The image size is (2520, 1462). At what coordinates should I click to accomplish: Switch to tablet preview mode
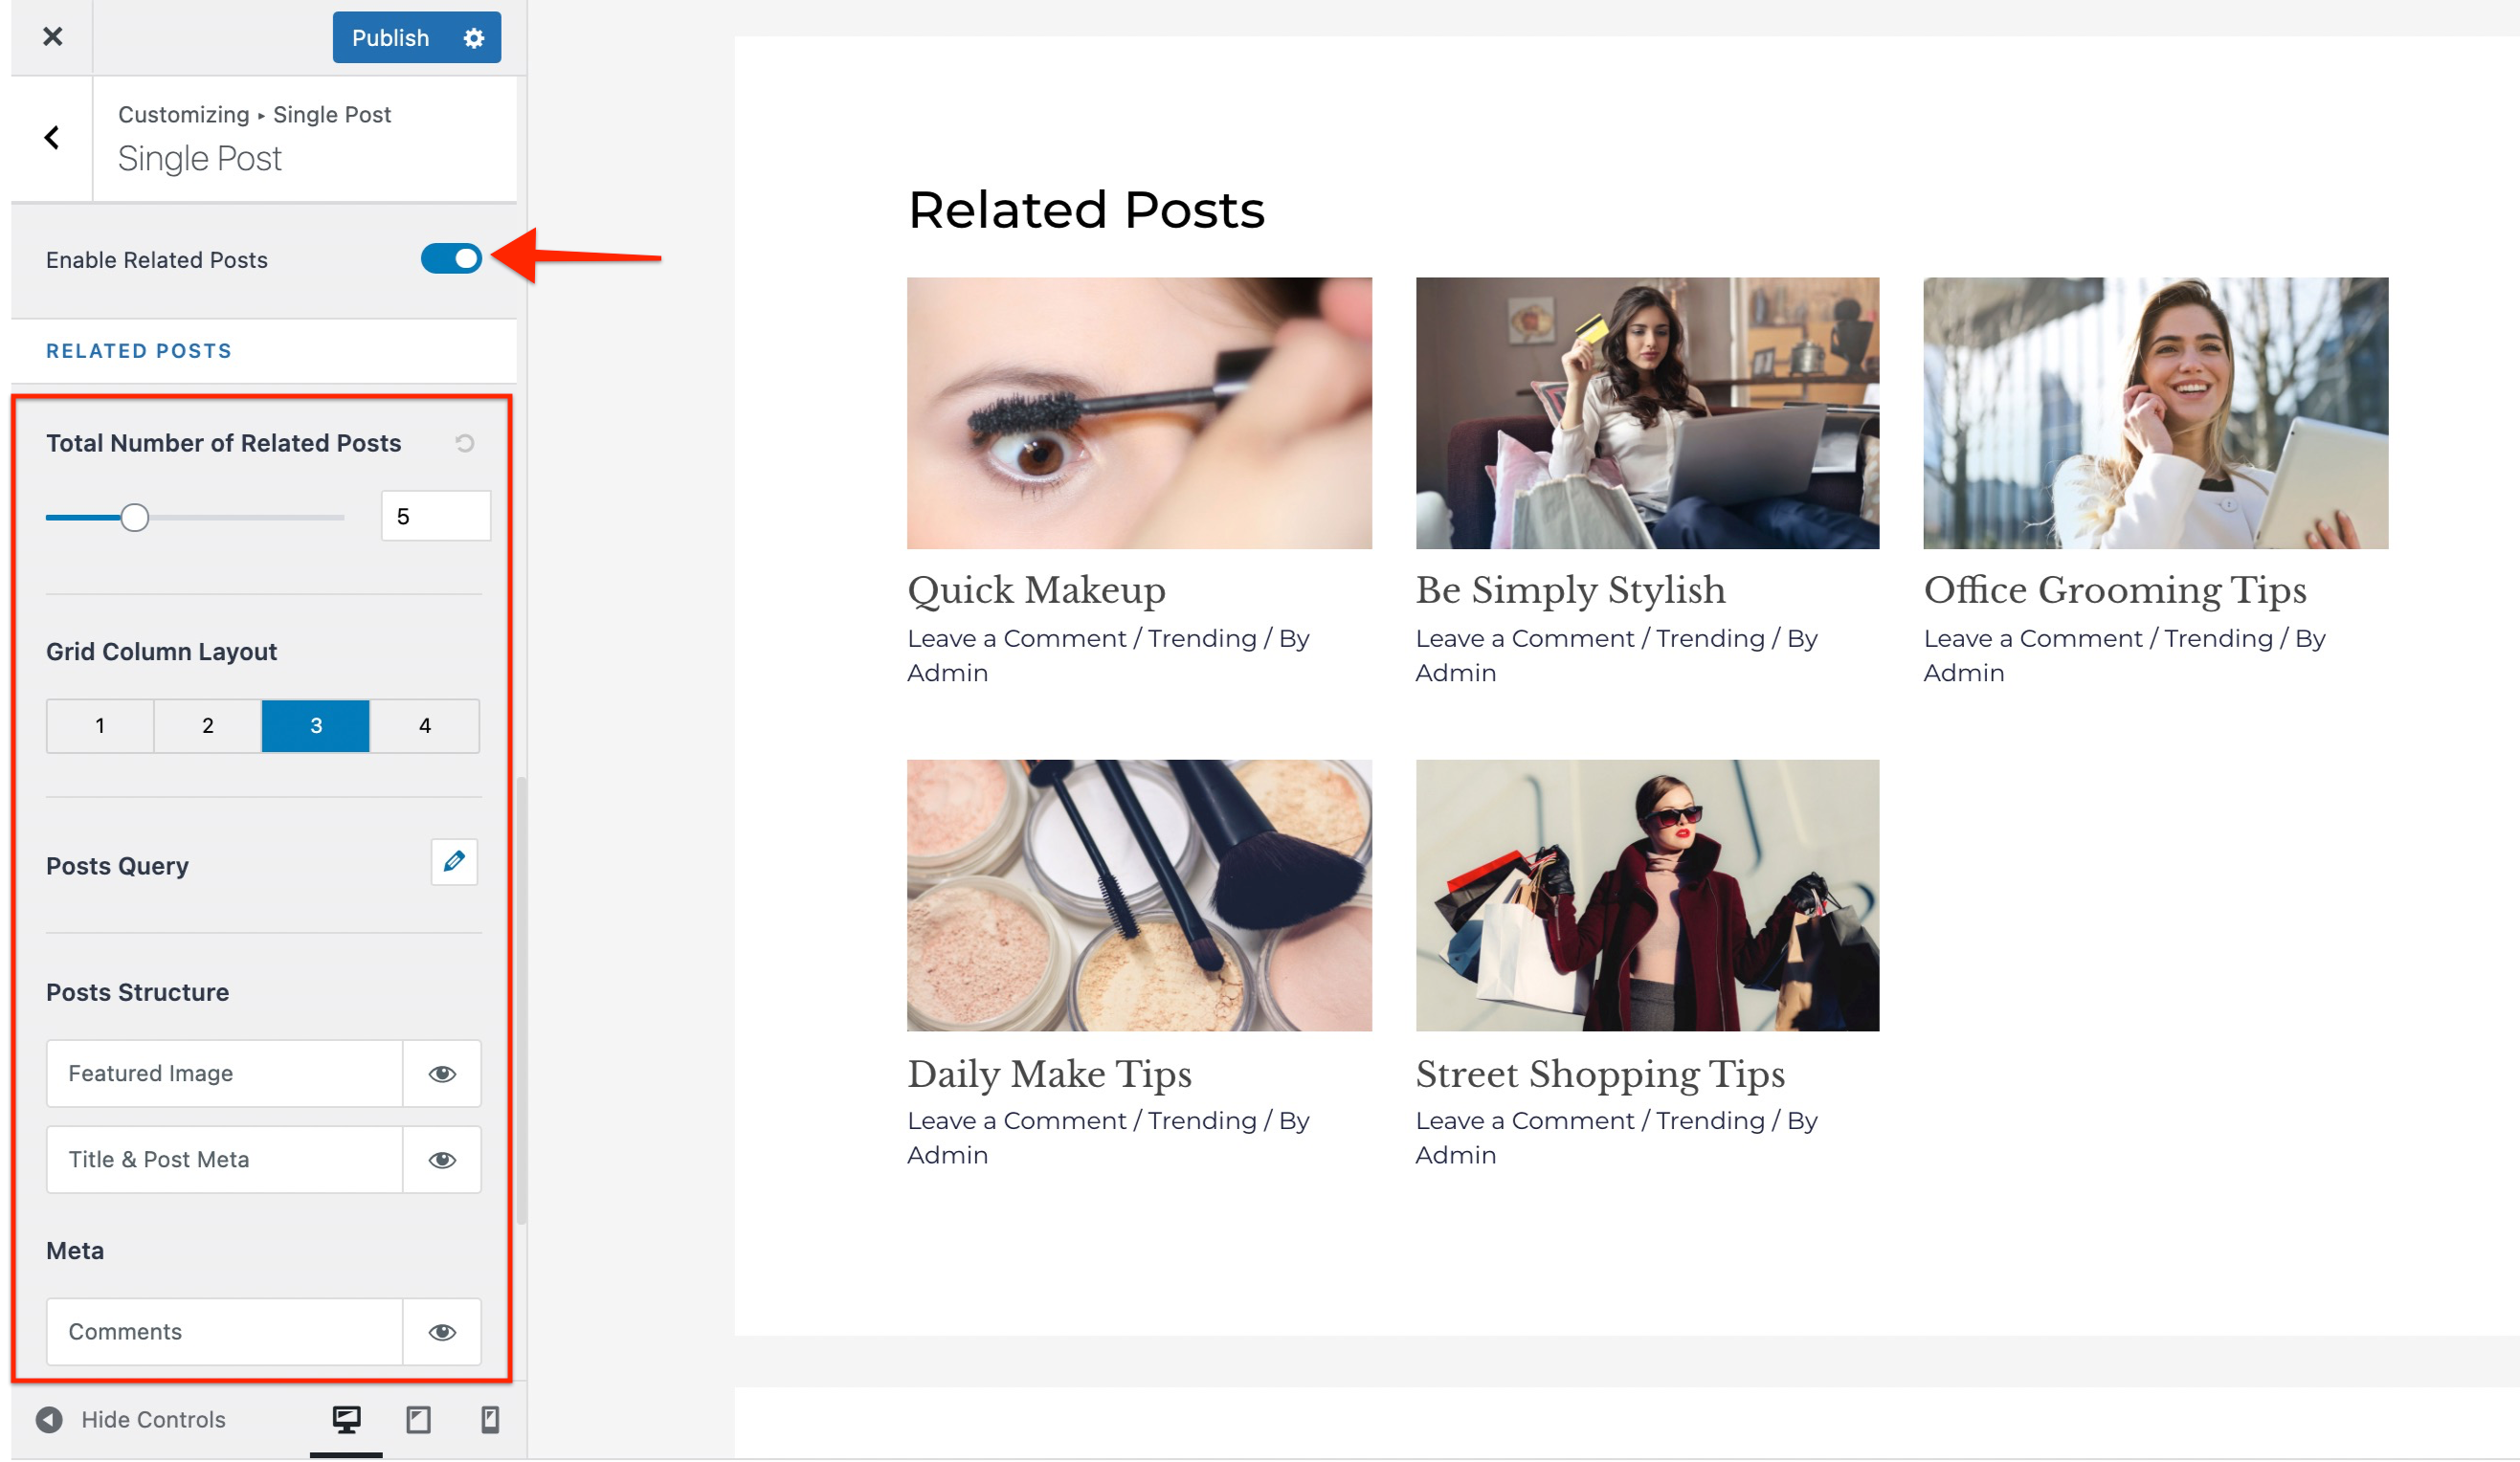[418, 1418]
